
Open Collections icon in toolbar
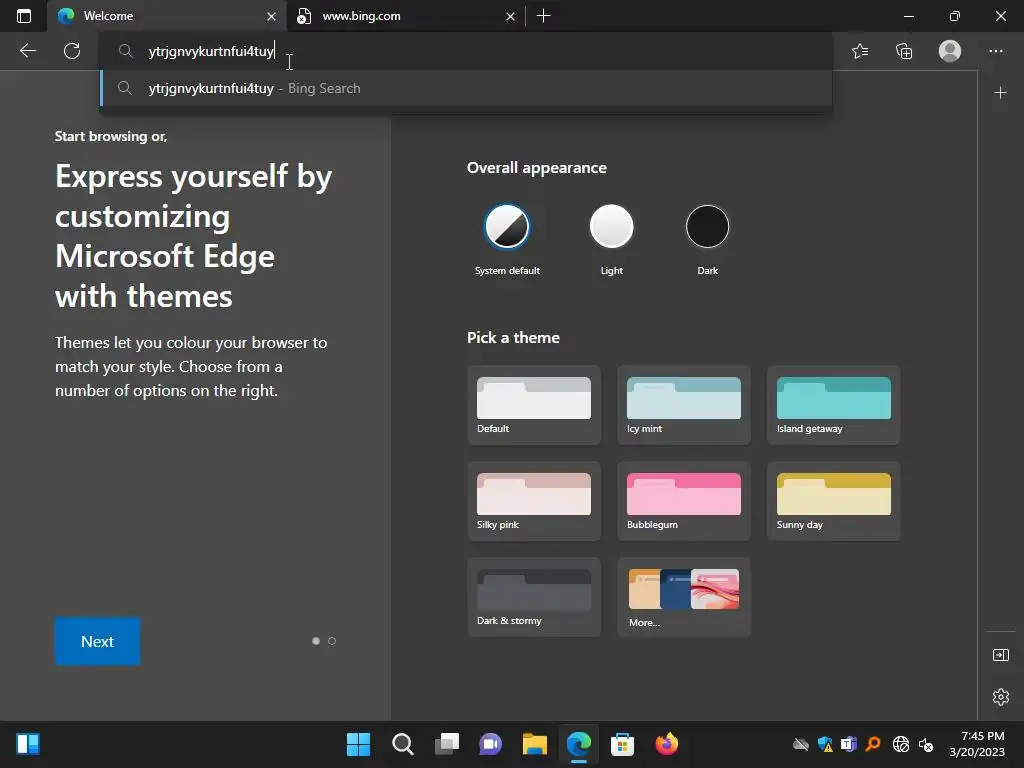(904, 51)
